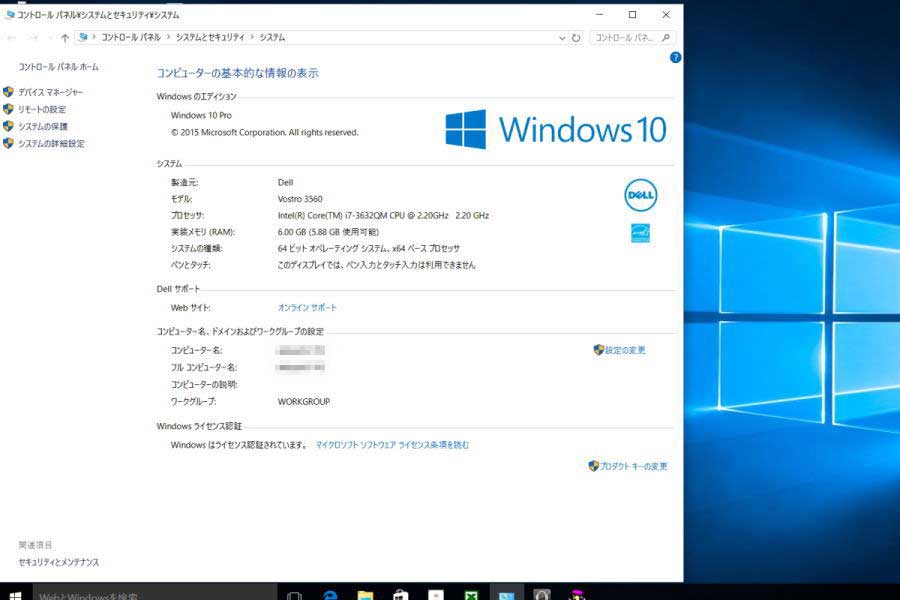Viewport: 900px width, 600px height.
Task: Open the Store icon on the taskbar
Action: click(401, 595)
